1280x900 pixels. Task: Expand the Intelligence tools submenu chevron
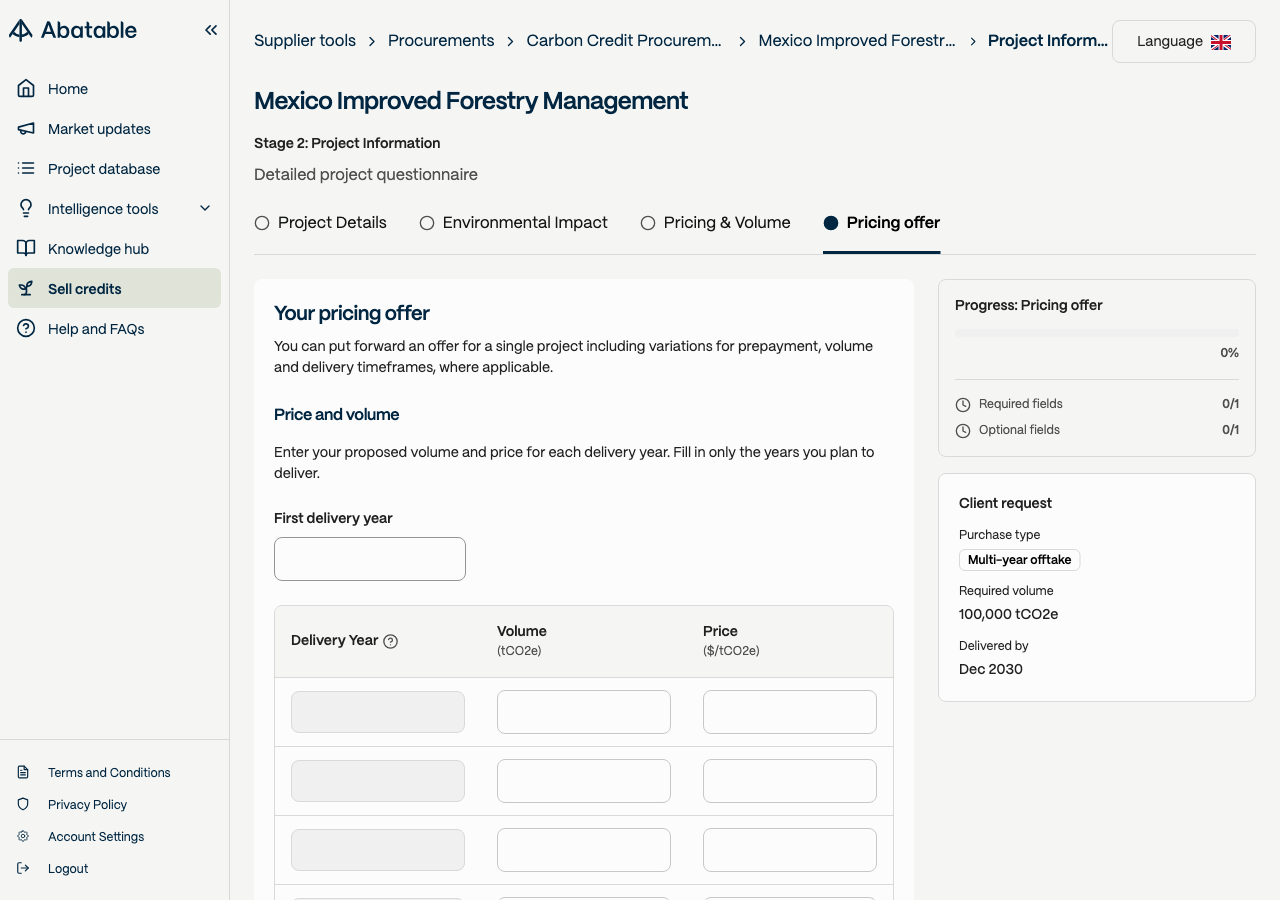(x=205, y=209)
